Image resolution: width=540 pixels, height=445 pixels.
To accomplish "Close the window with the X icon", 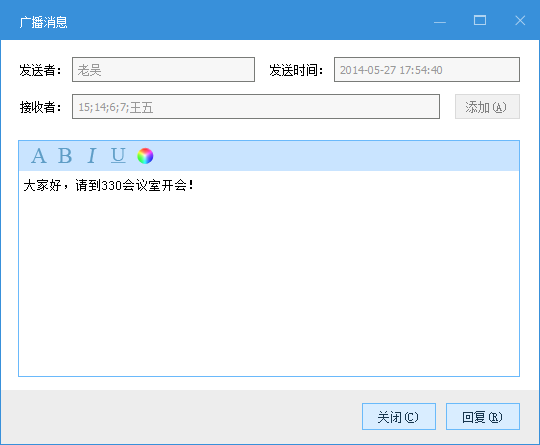I will pyautogui.click(x=520, y=21).
